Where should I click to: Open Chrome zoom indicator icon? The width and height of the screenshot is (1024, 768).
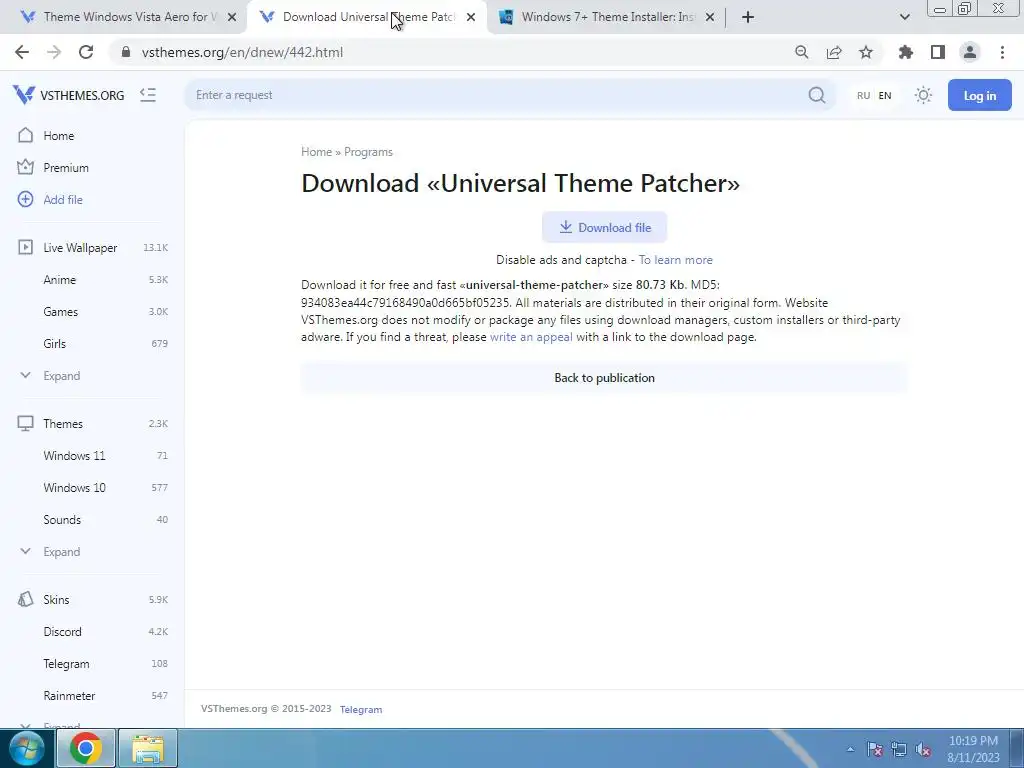coord(801,52)
